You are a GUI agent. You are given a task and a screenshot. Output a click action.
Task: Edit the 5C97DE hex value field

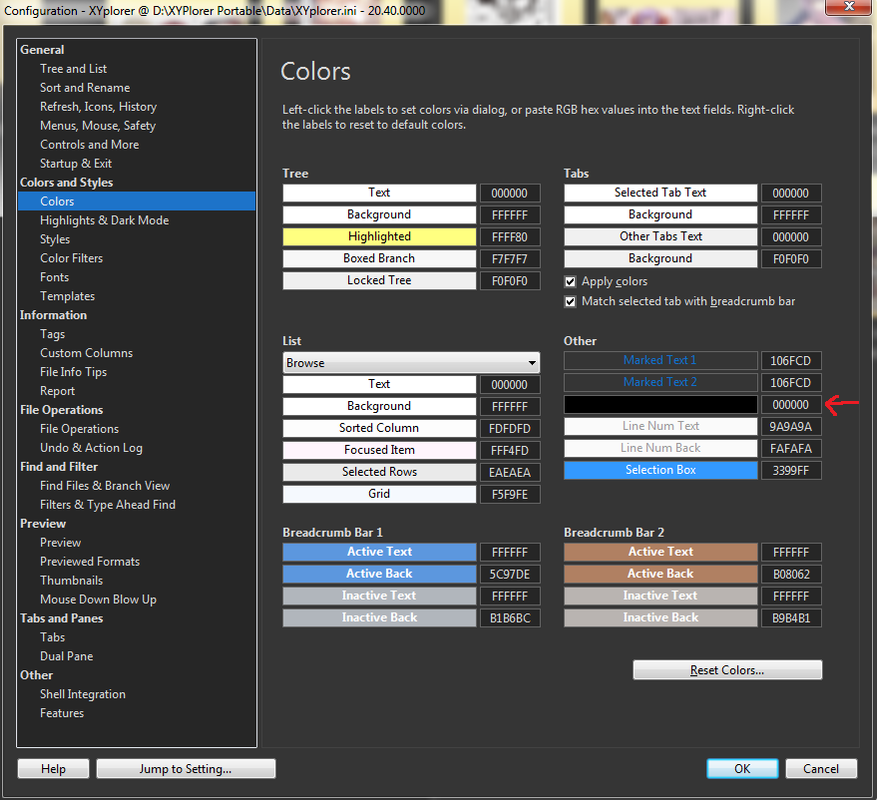[510, 575]
